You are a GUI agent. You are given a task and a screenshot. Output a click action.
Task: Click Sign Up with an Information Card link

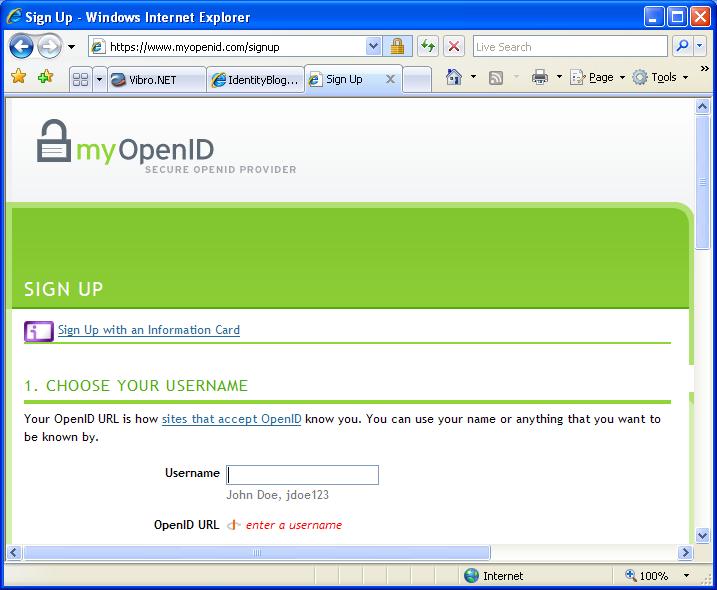[x=148, y=330]
